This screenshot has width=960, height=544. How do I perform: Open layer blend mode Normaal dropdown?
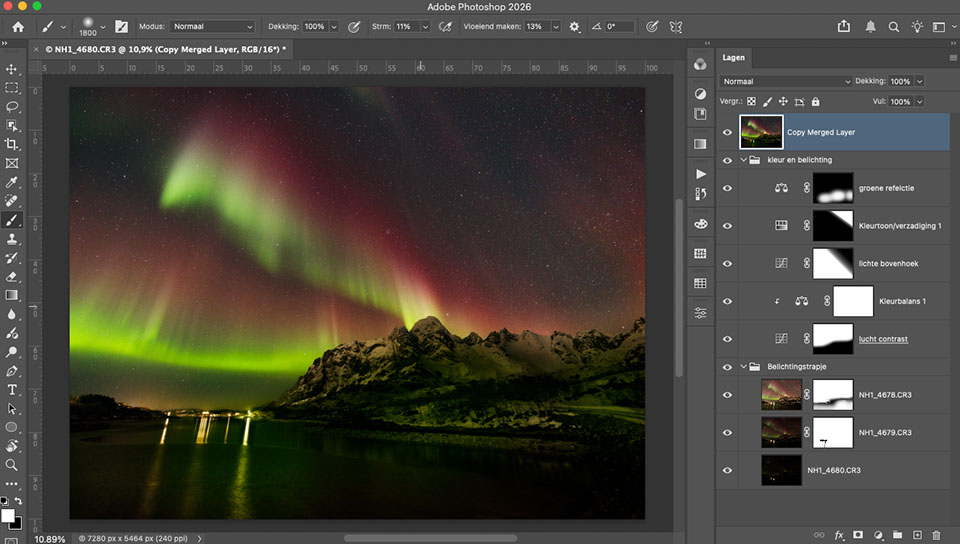tap(785, 81)
